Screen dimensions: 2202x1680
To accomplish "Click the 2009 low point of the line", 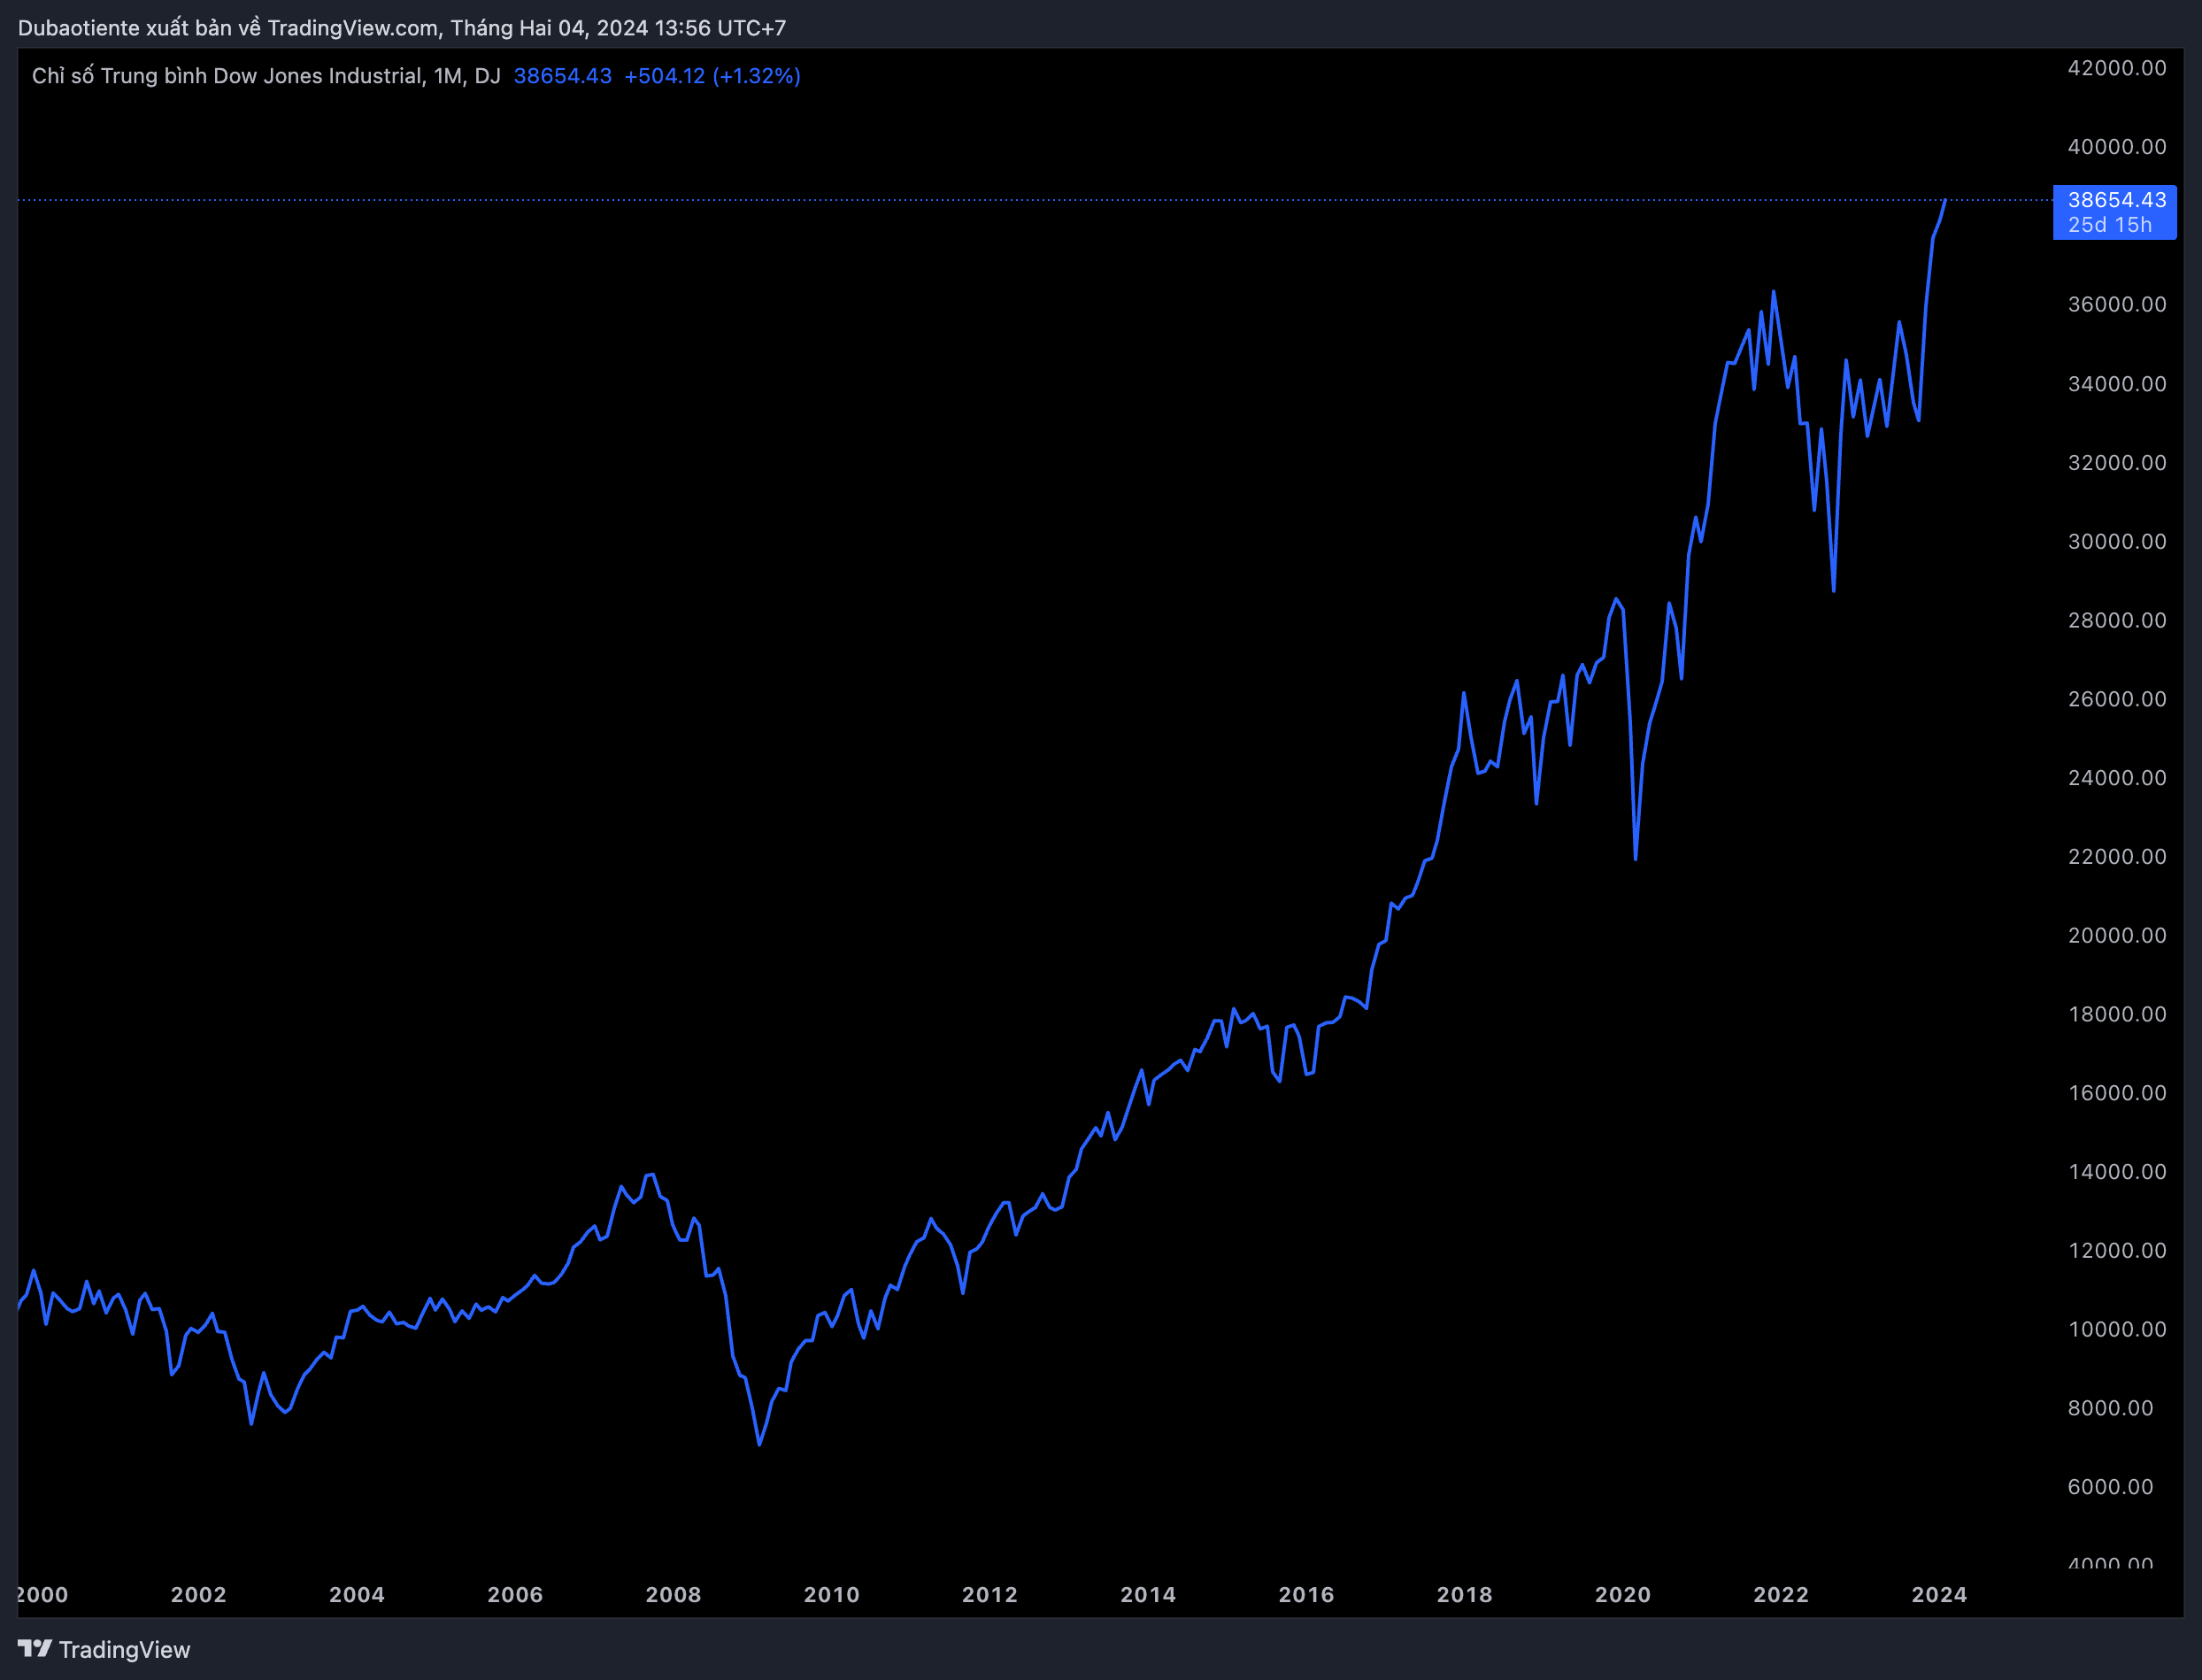I will pos(760,1443).
